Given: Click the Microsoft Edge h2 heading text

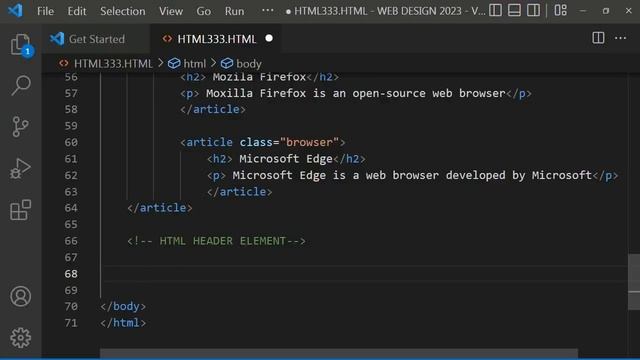Looking at the screenshot, I should [x=286, y=159].
